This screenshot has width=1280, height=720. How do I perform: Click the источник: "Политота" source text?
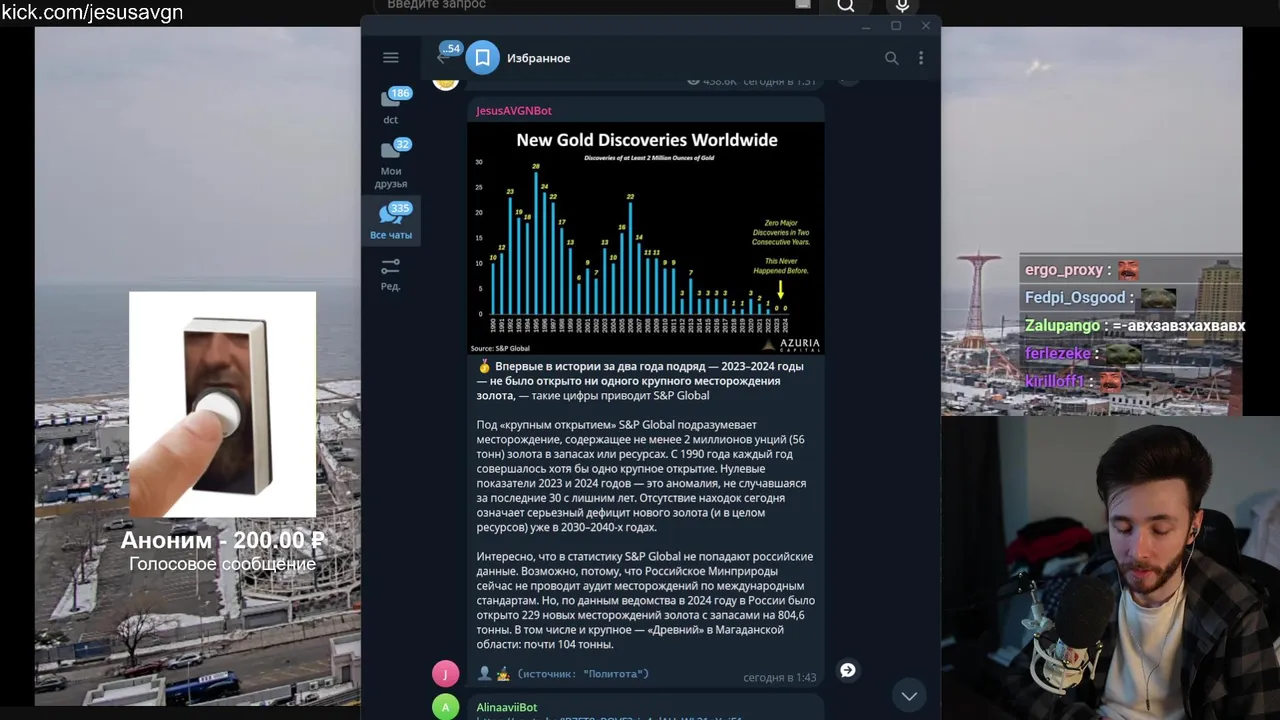click(583, 674)
